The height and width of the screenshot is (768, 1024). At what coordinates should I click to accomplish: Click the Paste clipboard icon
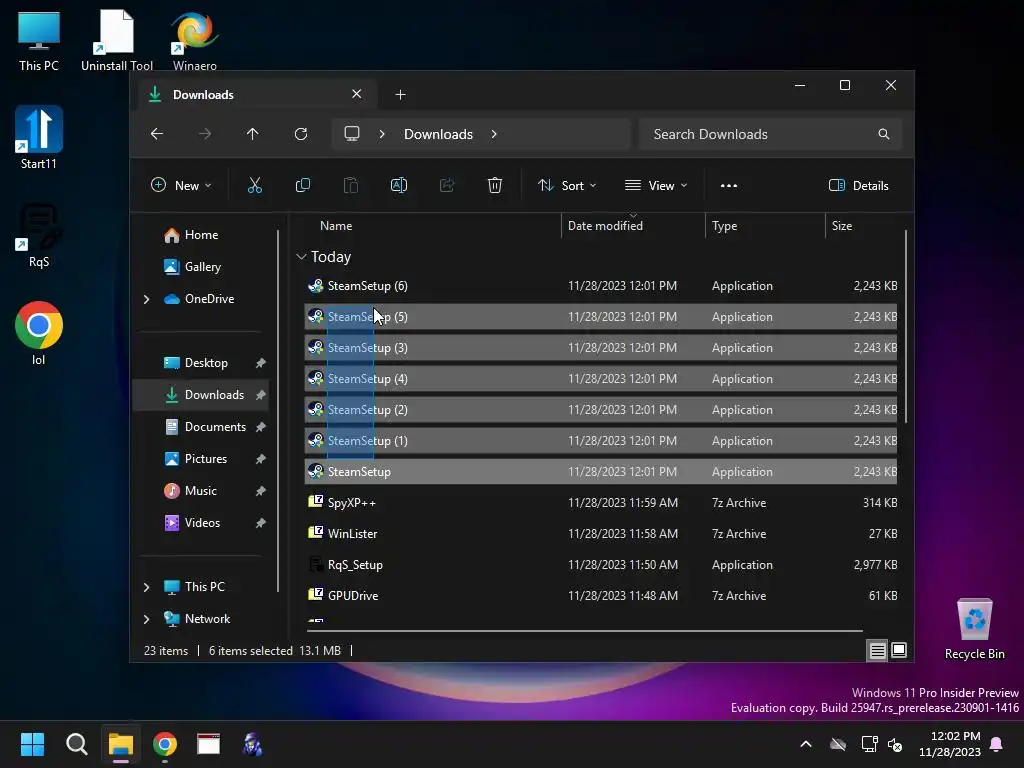(x=351, y=185)
